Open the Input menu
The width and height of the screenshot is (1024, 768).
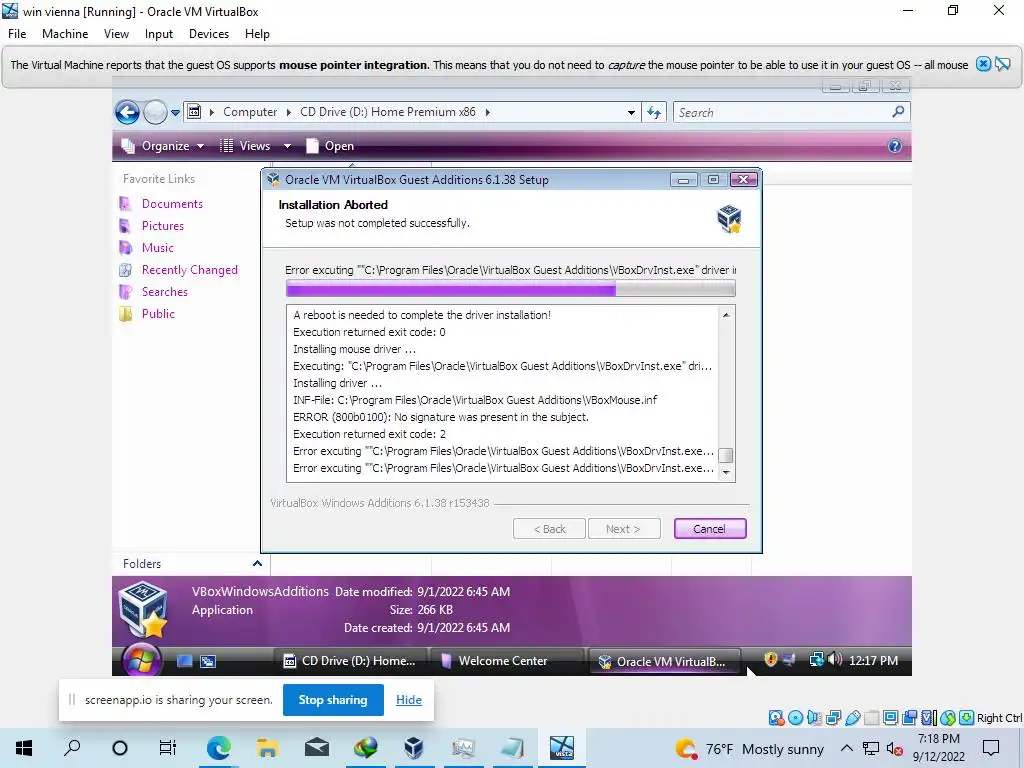(x=159, y=34)
